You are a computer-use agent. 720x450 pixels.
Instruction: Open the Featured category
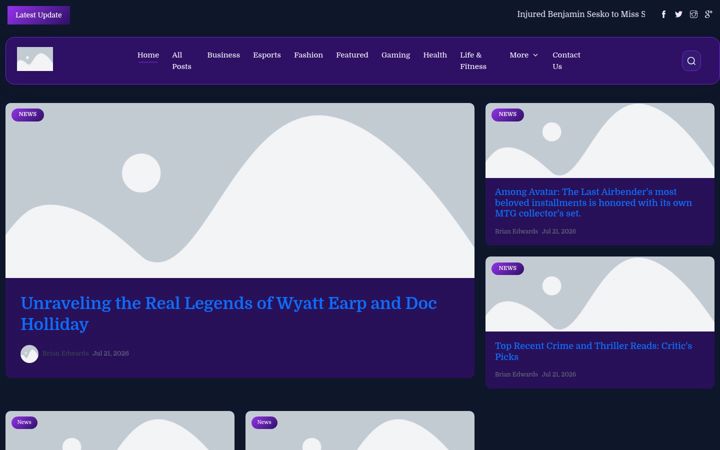tap(352, 55)
